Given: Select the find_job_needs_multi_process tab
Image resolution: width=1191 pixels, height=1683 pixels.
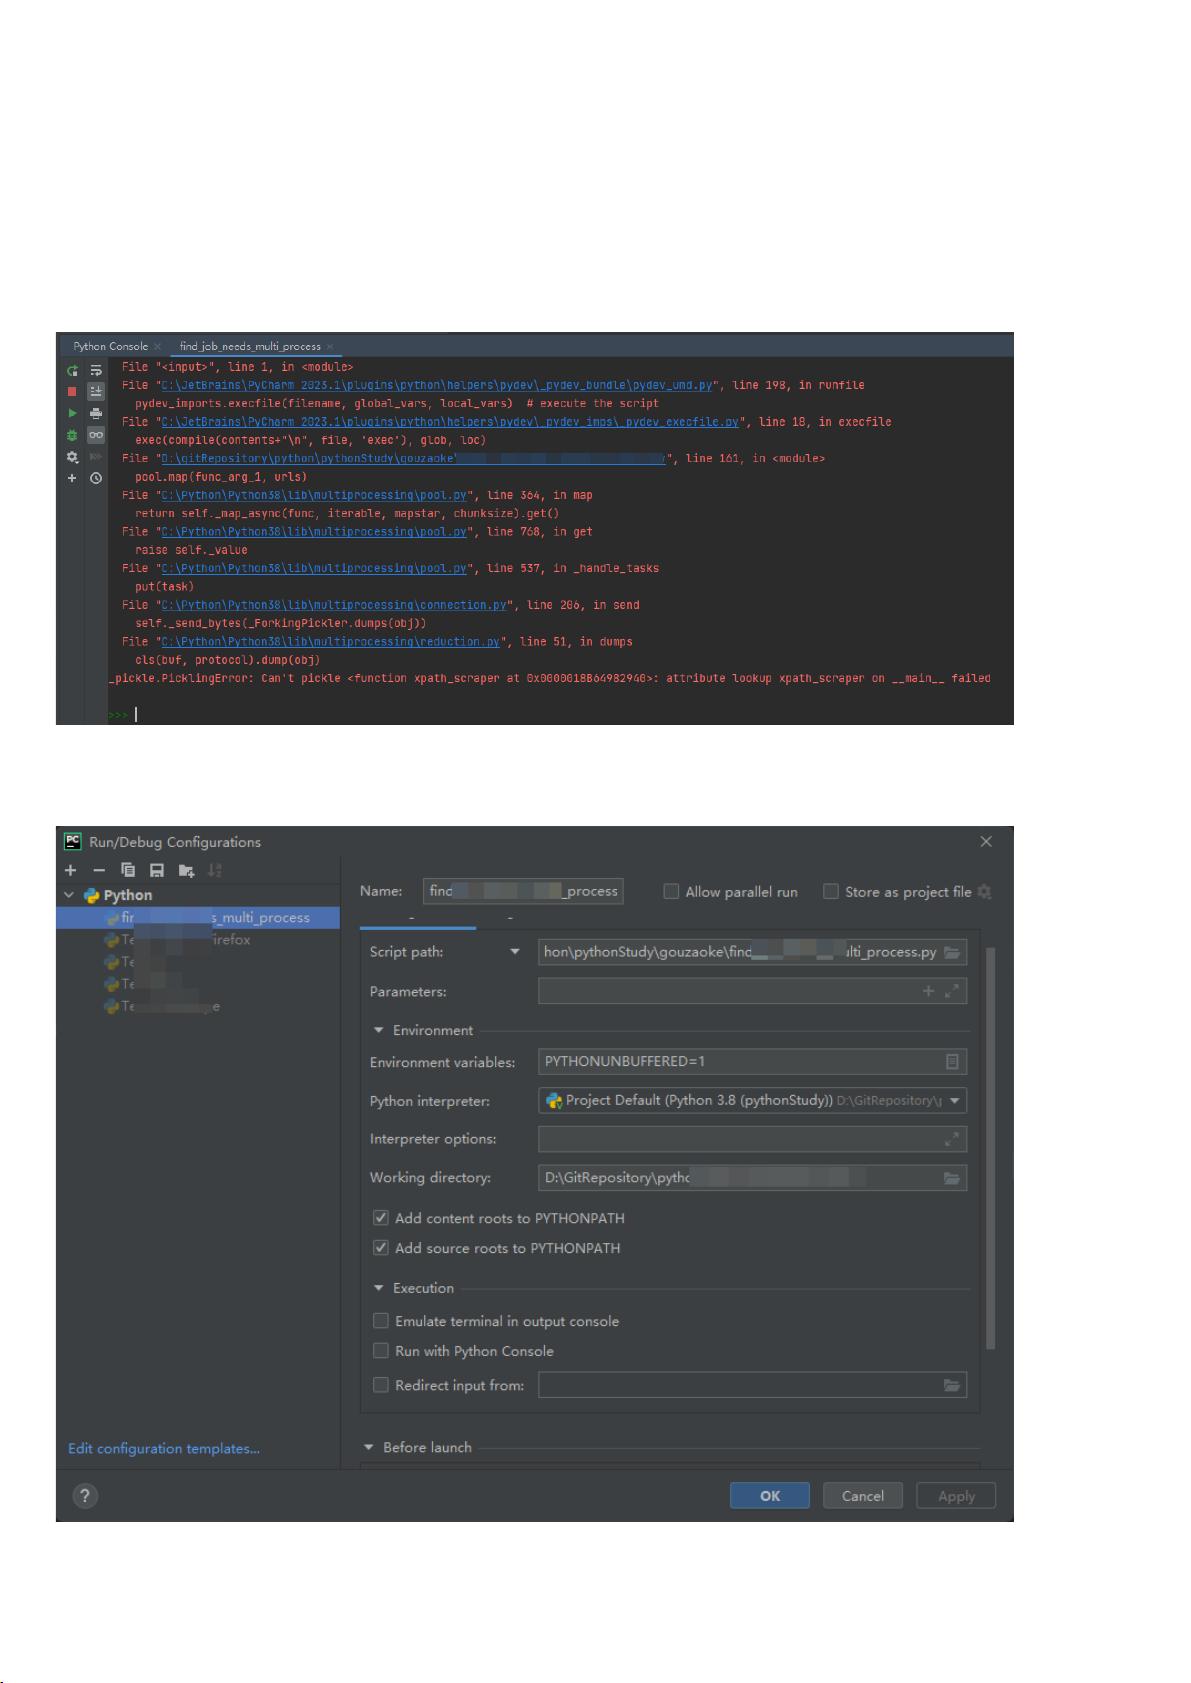Looking at the screenshot, I should point(250,346).
